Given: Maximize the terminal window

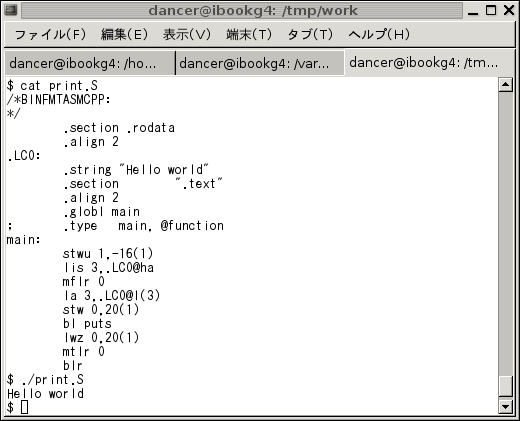Looking at the screenshot, I should pyautogui.click(x=491, y=11).
